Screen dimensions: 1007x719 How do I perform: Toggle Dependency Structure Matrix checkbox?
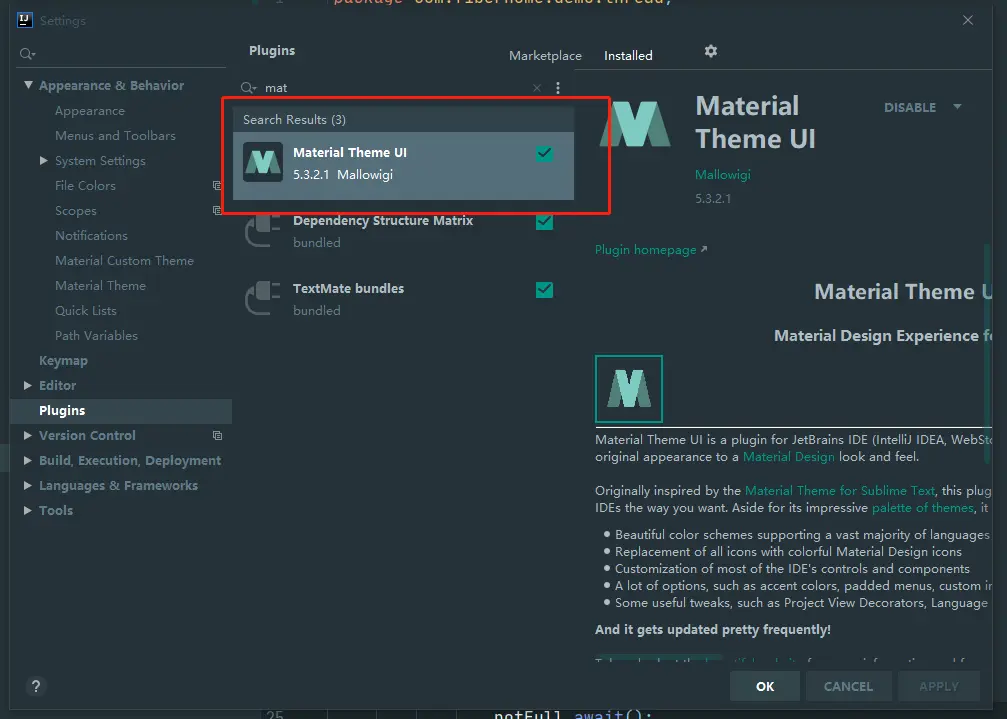pos(544,221)
